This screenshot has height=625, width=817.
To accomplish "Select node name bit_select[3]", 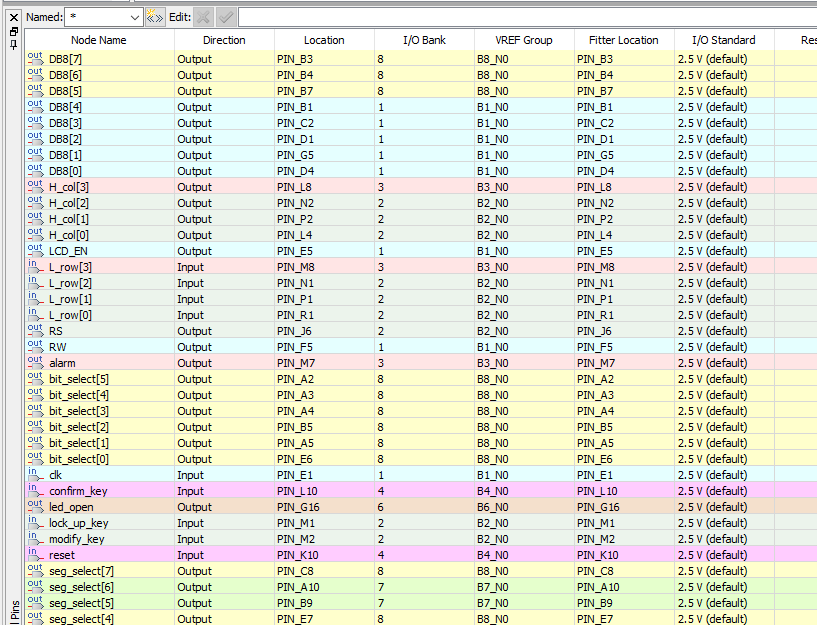I will click(x=79, y=411).
